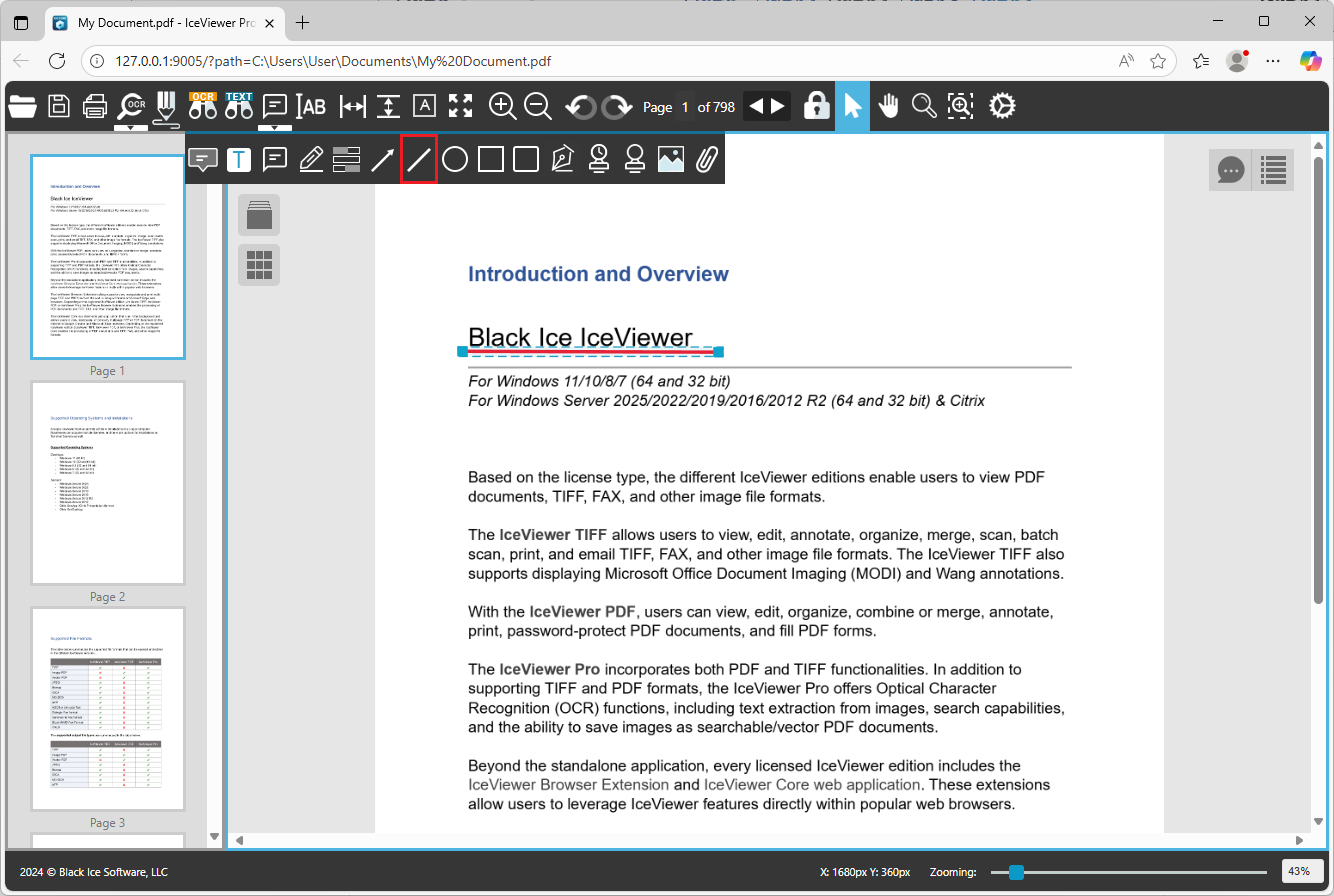Open a new browser tab
1334x896 pixels.
pyautogui.click(x=302, y=22)
